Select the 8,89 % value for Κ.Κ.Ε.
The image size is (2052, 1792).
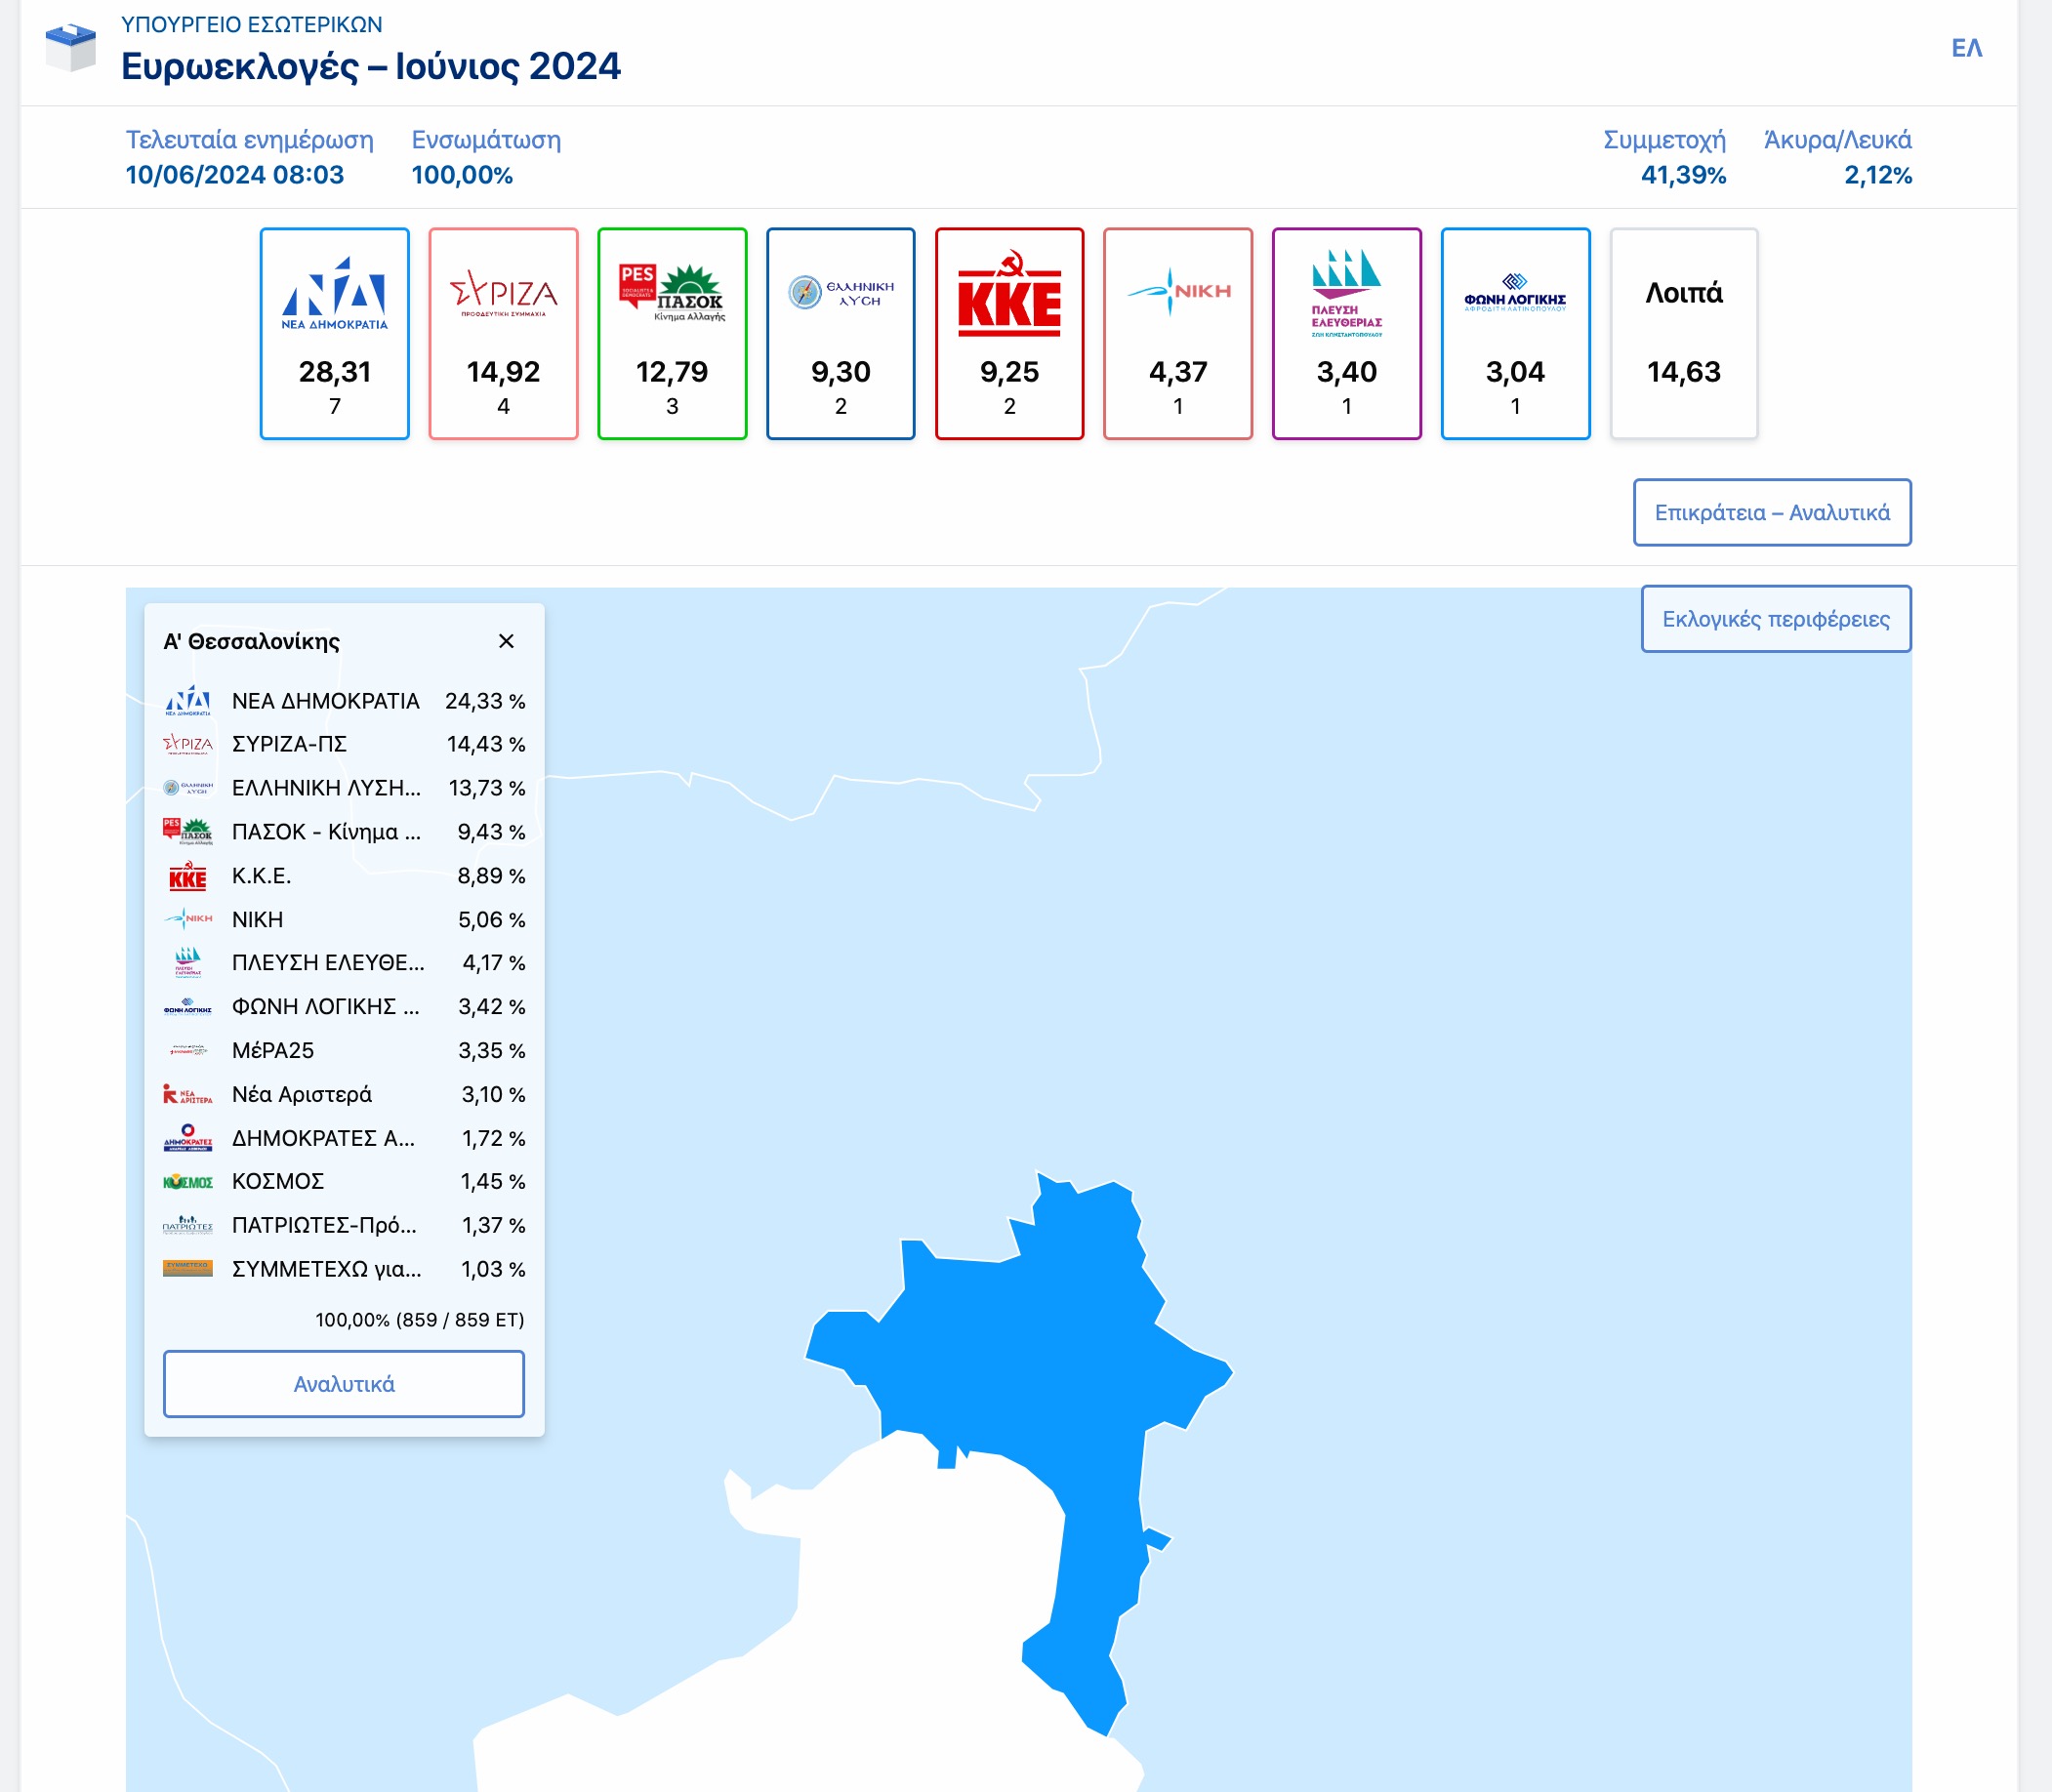tap(491, 876)
